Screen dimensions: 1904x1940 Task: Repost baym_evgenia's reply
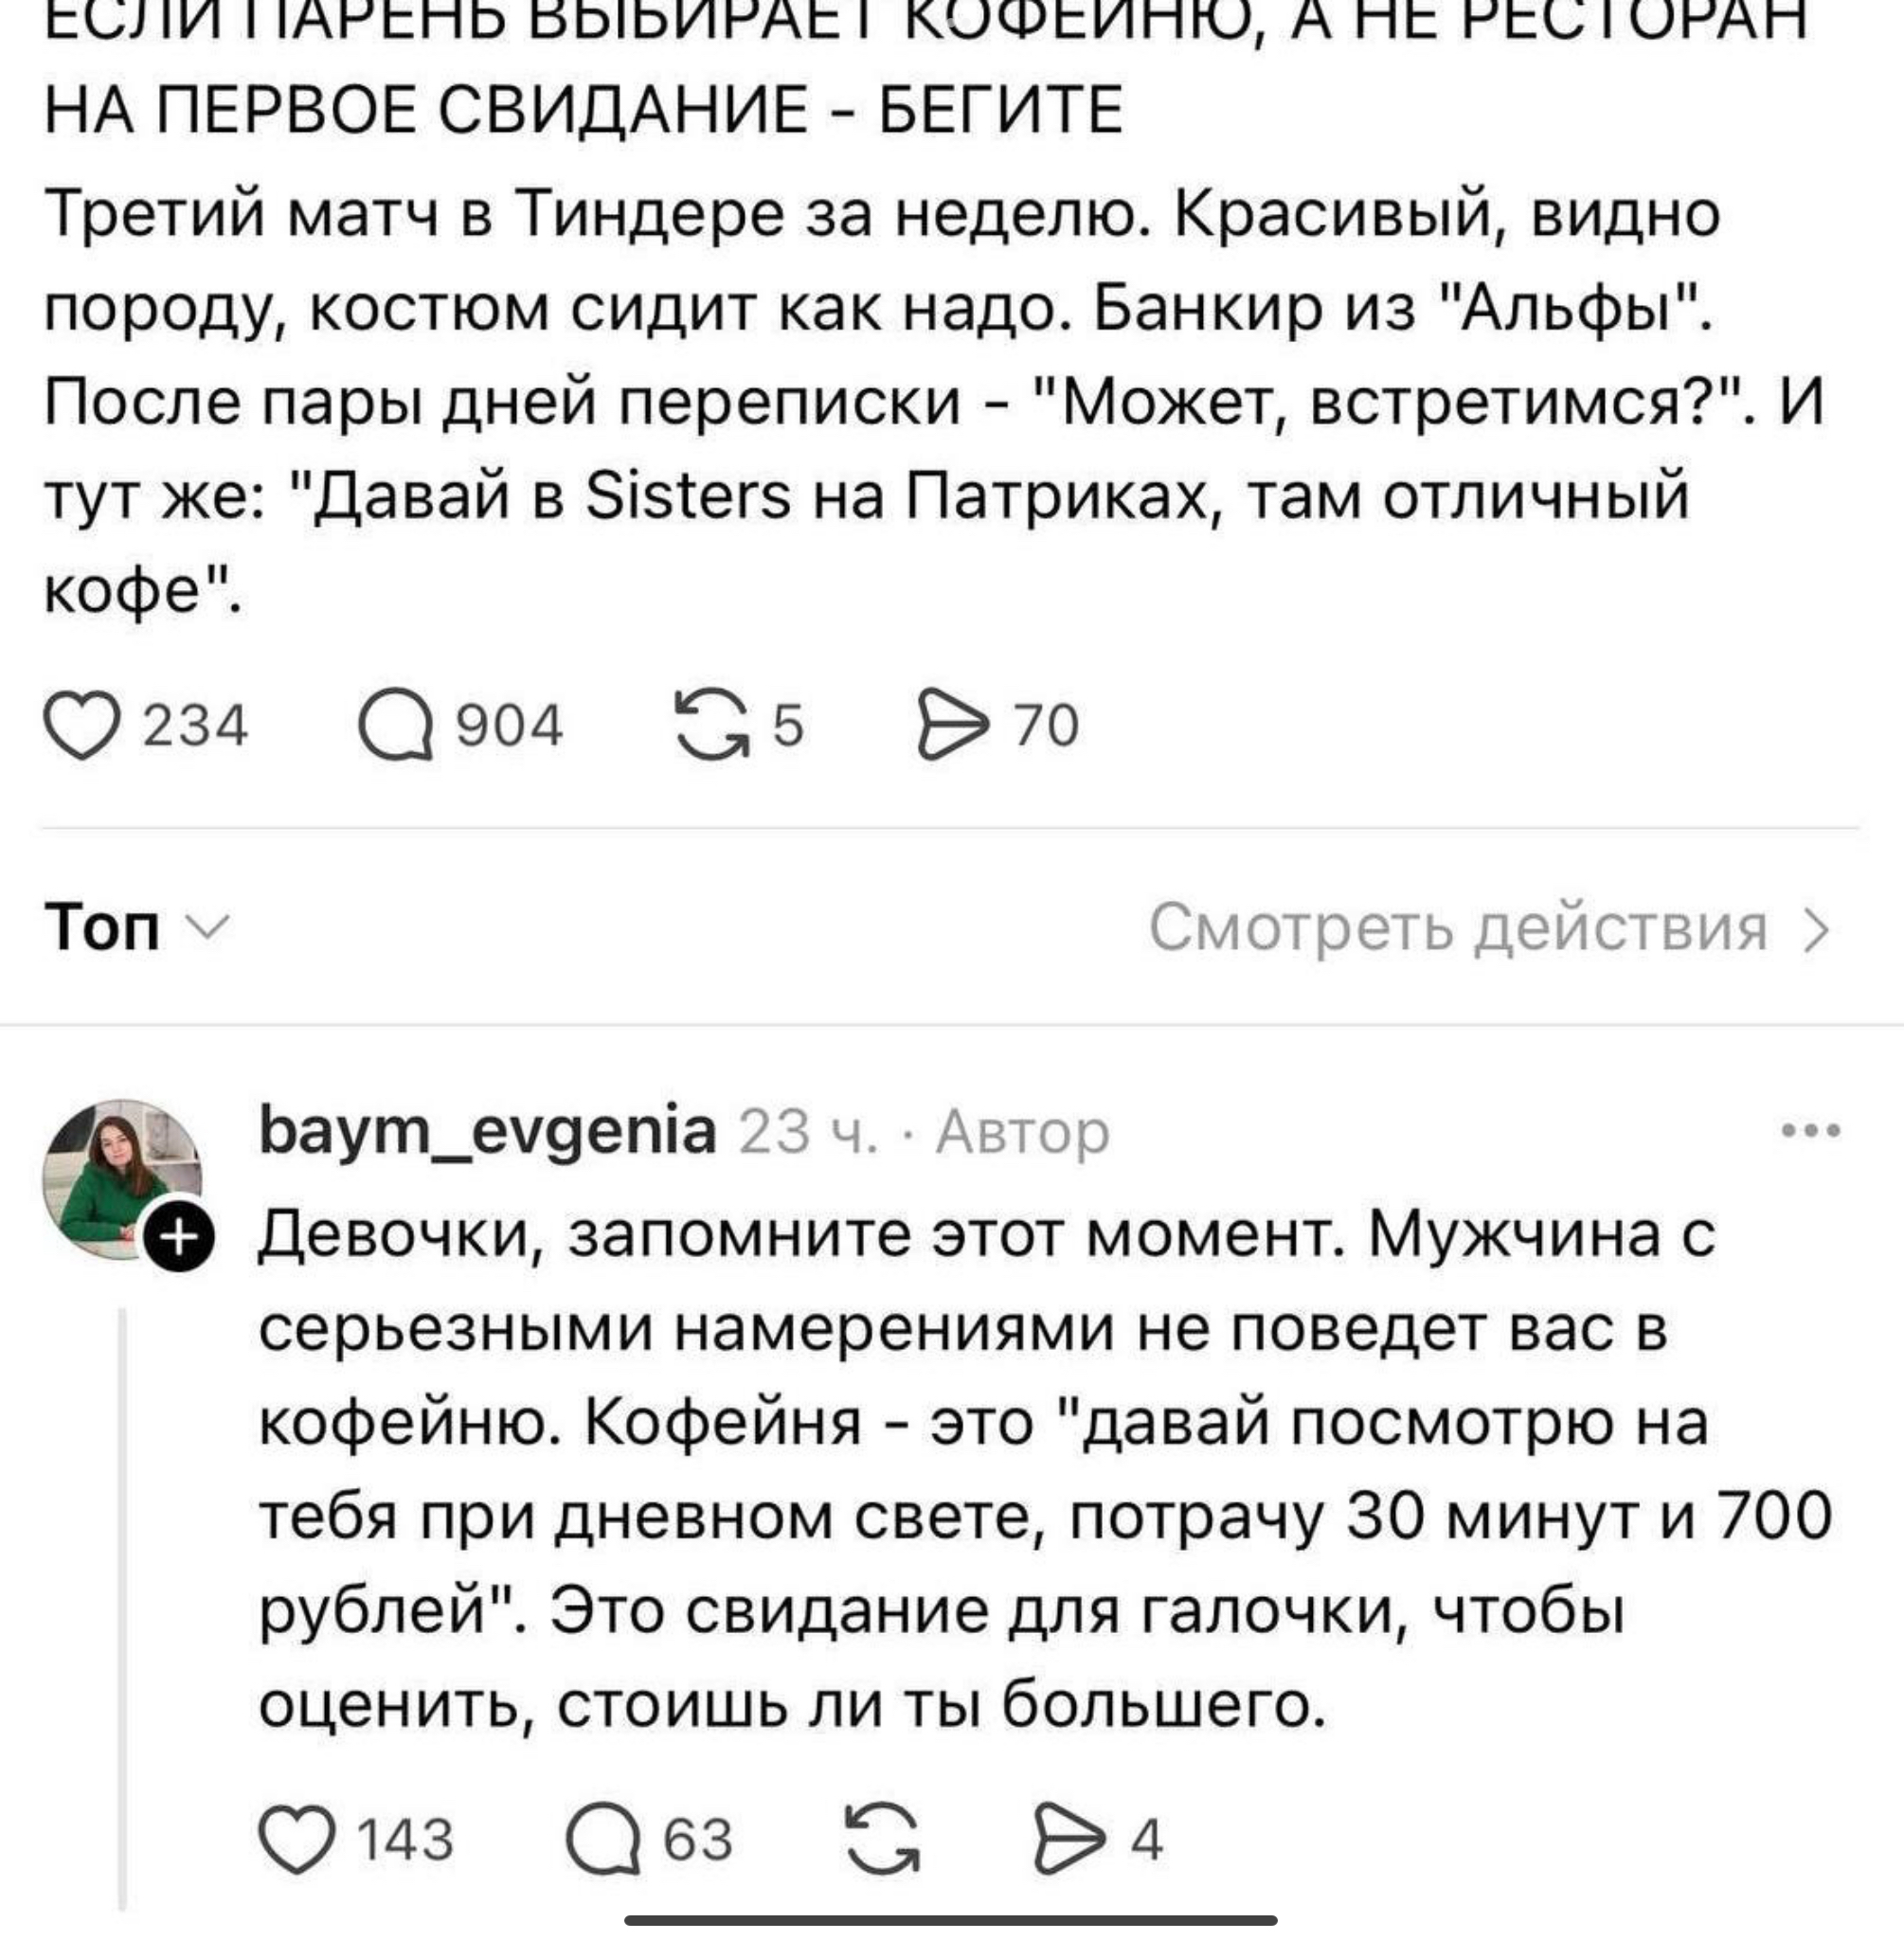pyautogui.click(x=882, y=1838)
